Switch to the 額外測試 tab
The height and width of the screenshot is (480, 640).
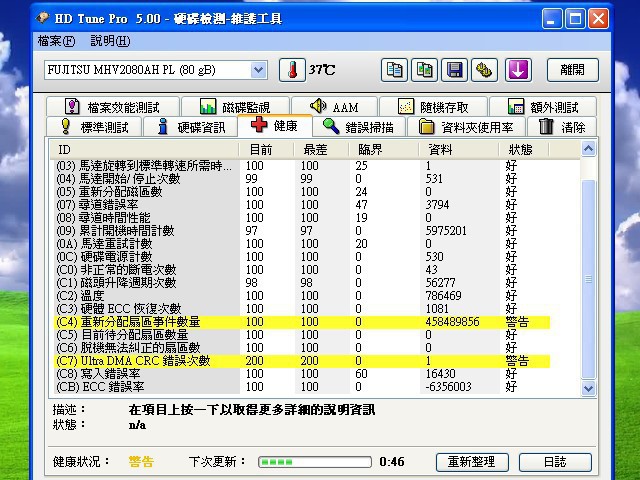(543, 107)
